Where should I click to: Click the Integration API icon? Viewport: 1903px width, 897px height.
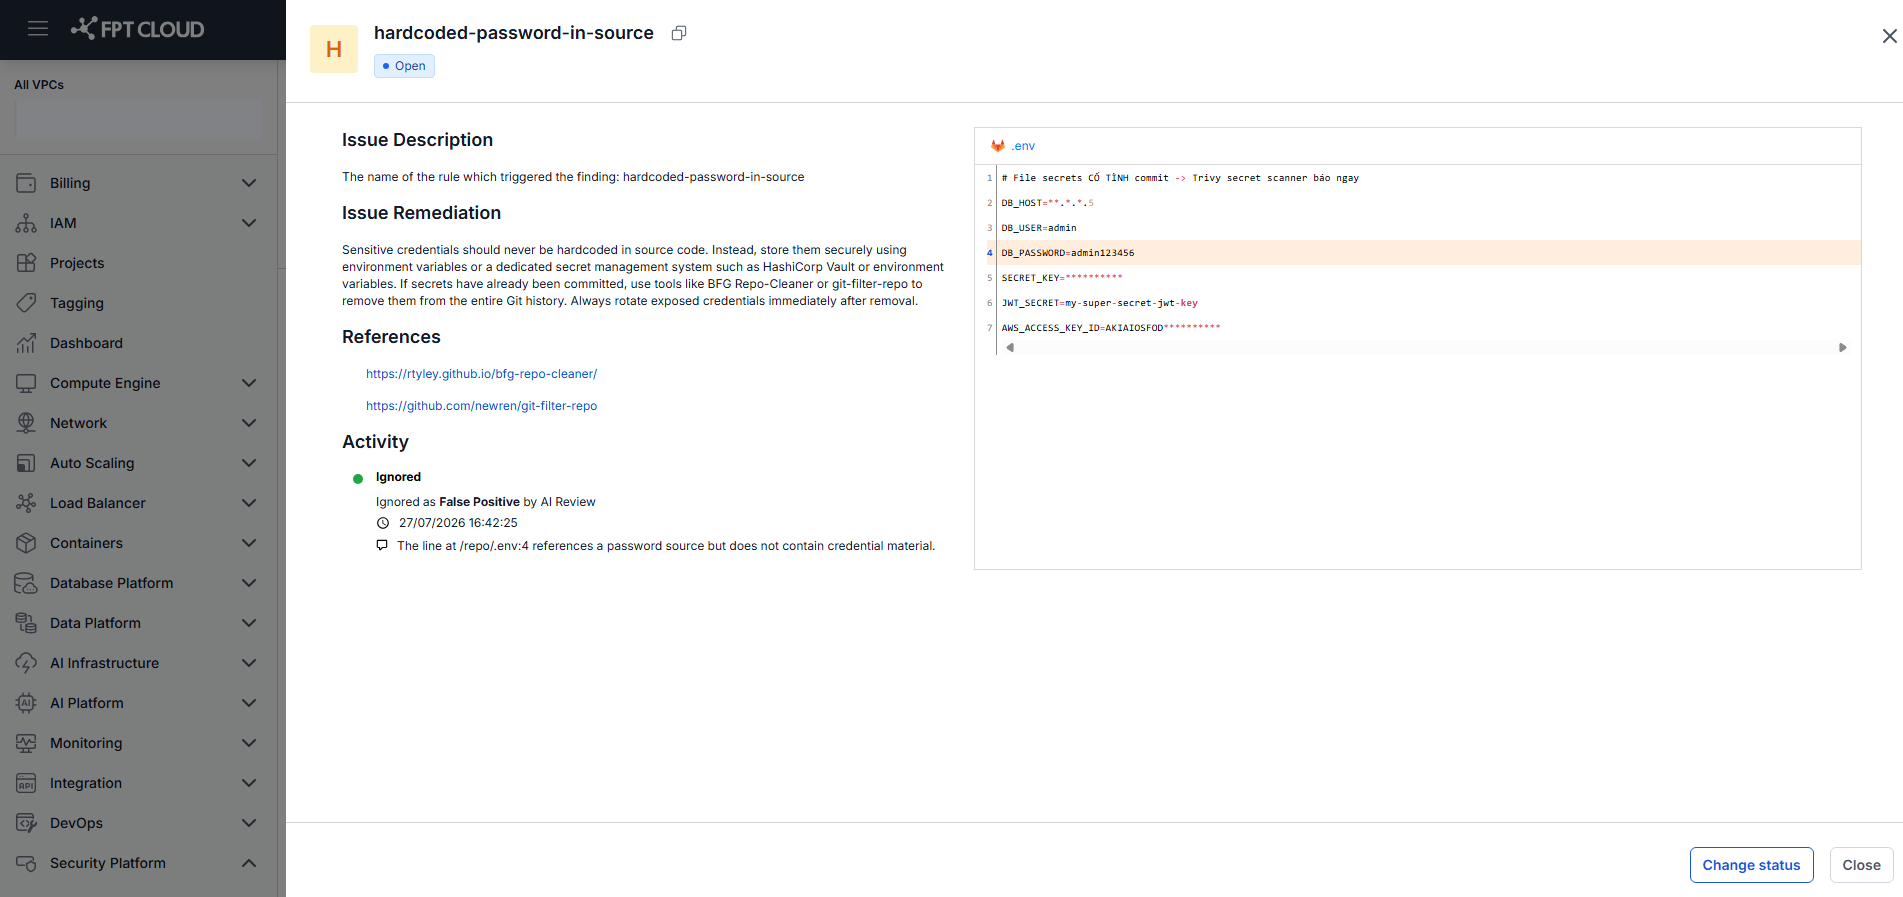26,783
